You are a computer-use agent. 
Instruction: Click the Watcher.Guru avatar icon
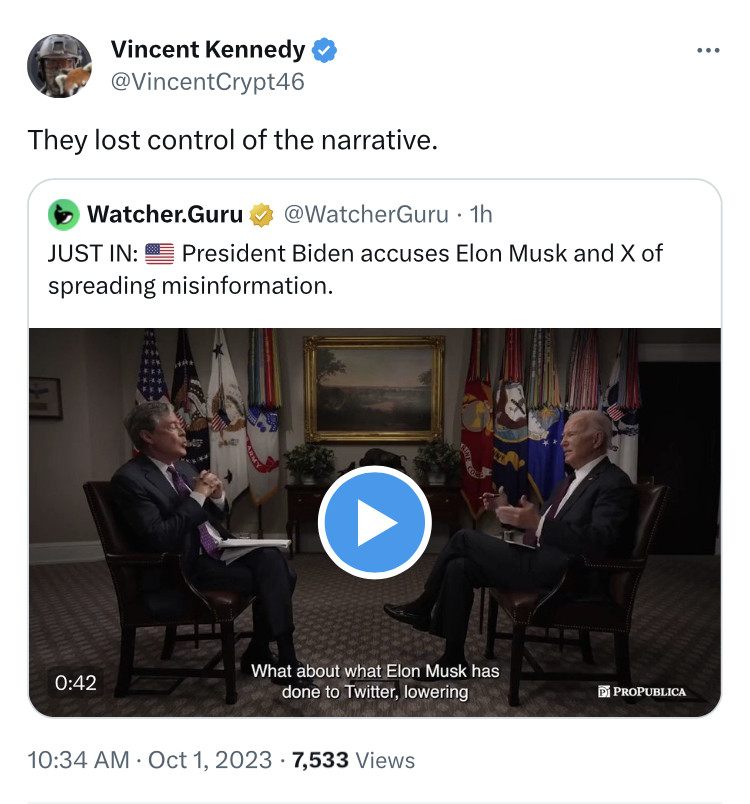(x=64, y=214)
